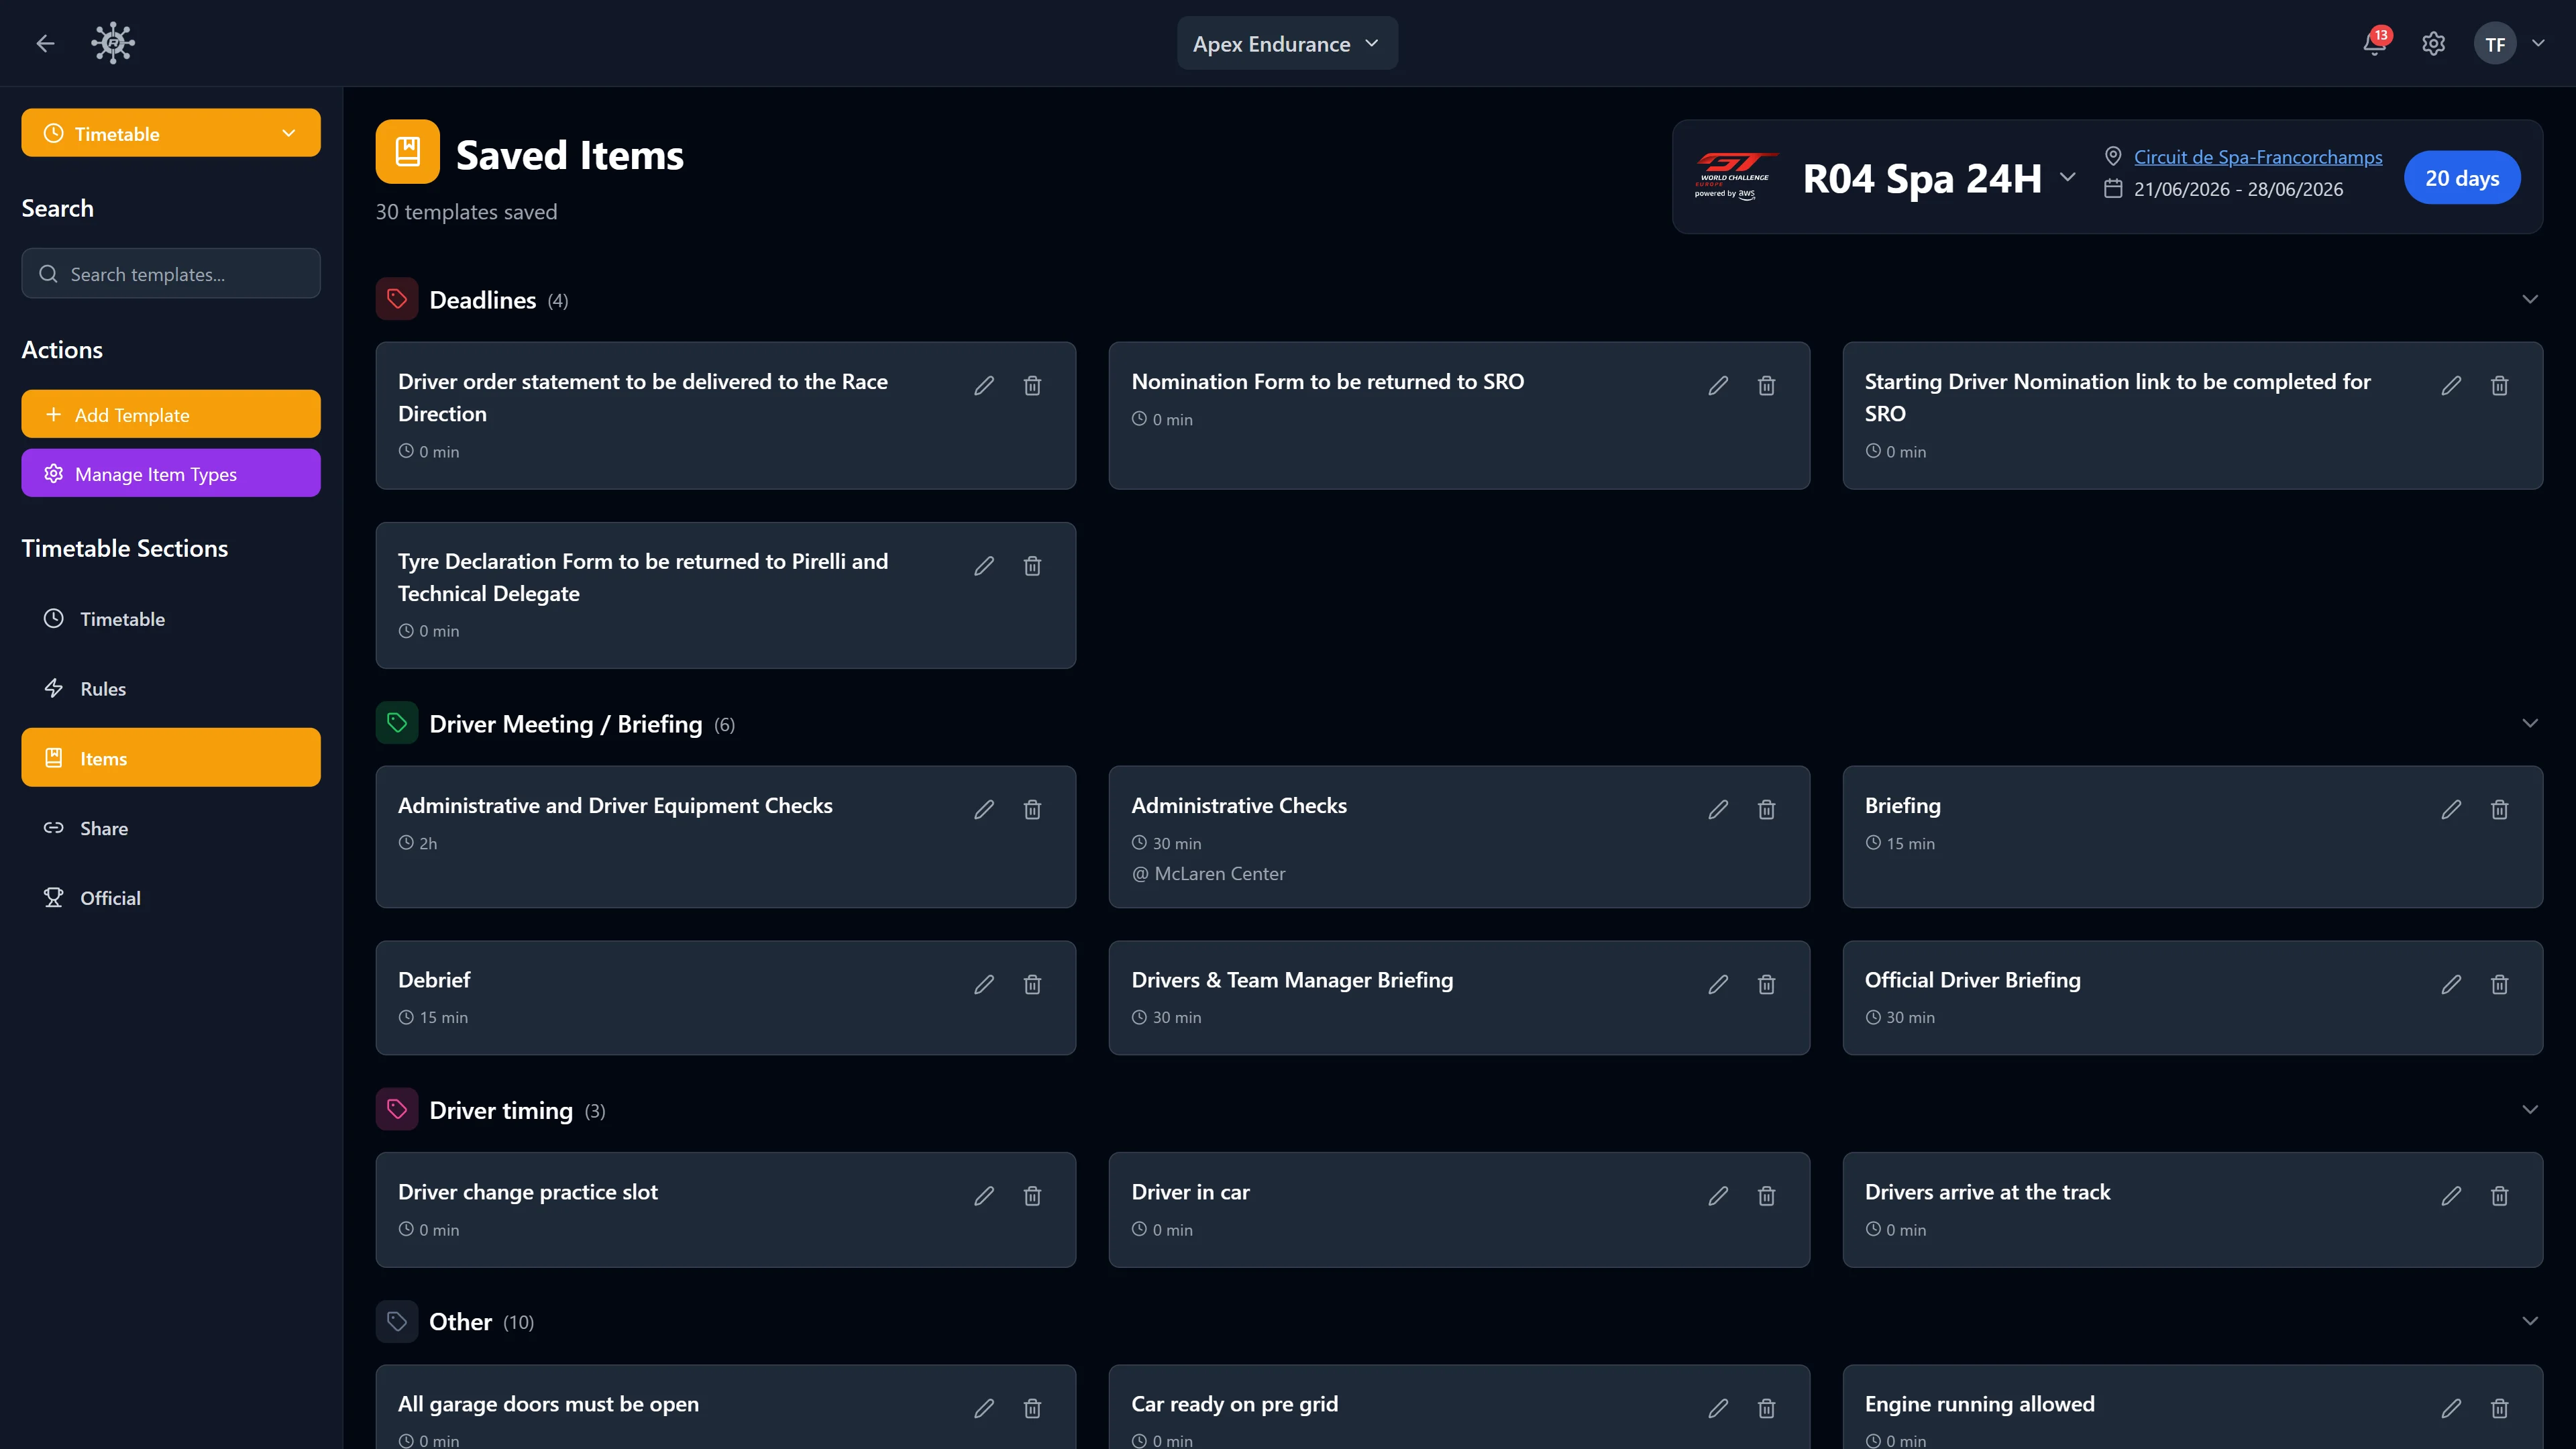Open the Timetable module dropdown
The image size is (2576, 1449).
click(171, 133)
